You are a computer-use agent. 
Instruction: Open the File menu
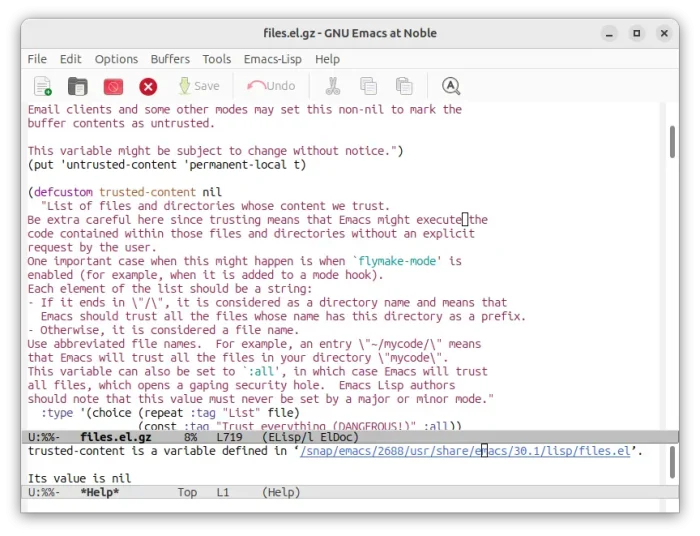[x=37, y=59]
